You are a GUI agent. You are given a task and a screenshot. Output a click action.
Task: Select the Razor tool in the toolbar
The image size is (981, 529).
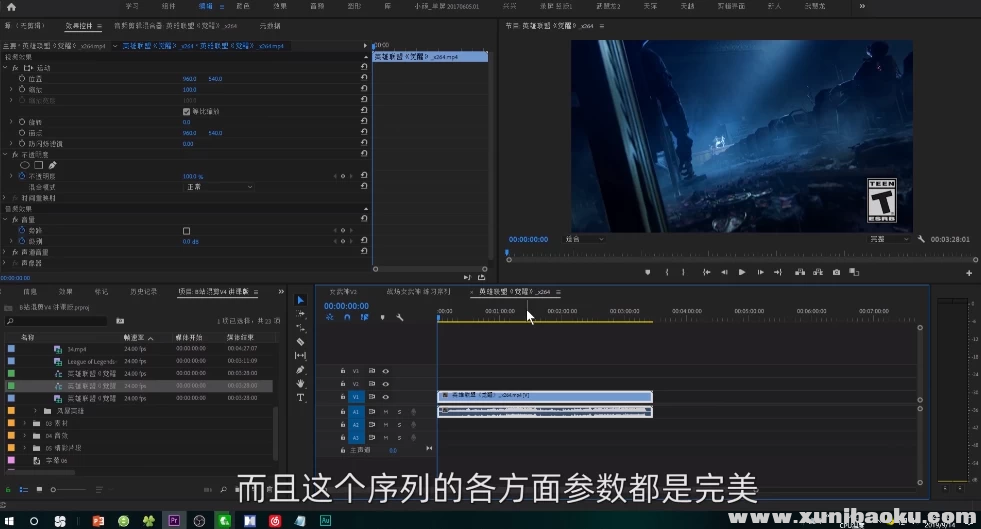coord(300,341)
